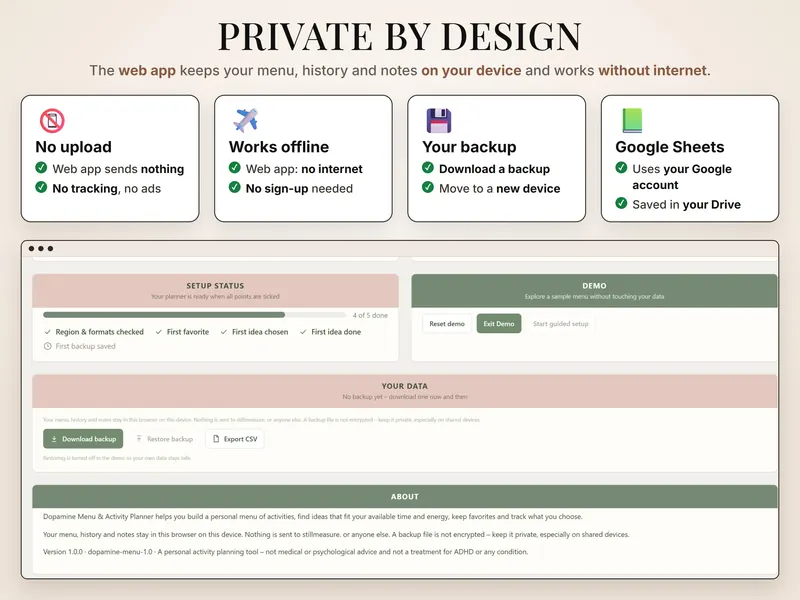Click the 'PRIVATE BY DESIGN' title
Screen dimensions: 800x600
click(400, 36)
